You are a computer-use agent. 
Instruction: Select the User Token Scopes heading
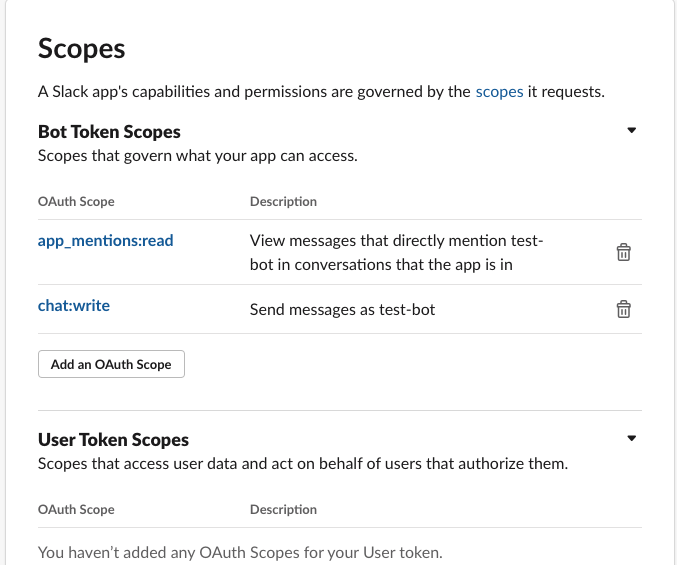coord(114,440)
